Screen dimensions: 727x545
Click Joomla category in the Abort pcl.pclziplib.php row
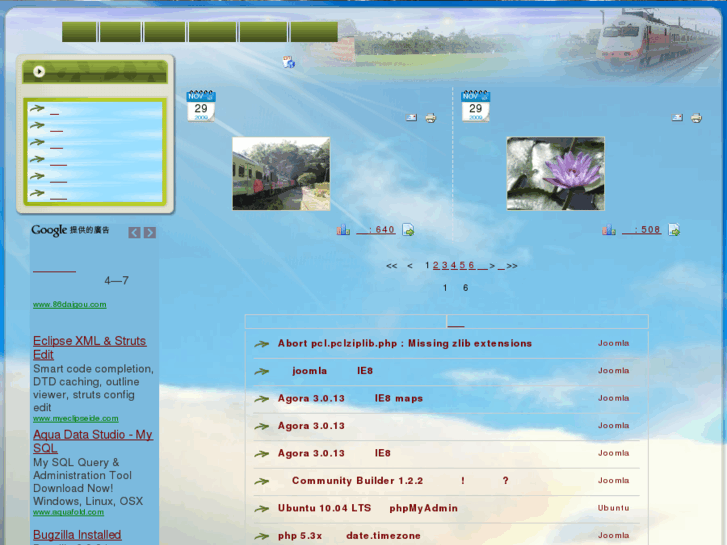(x=613, y=343)
